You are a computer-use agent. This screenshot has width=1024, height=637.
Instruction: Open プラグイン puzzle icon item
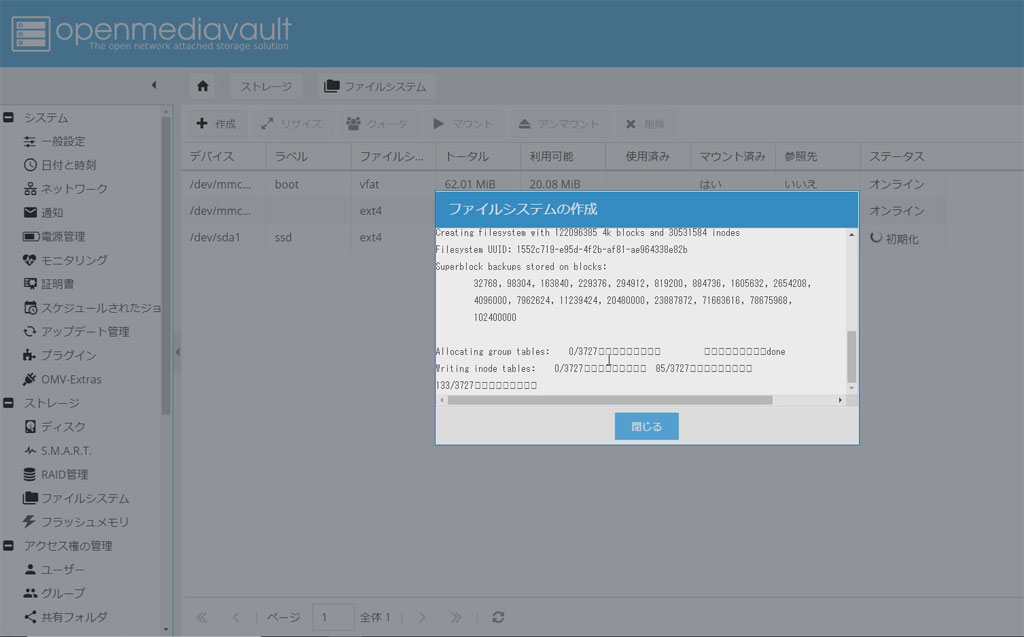68,355
